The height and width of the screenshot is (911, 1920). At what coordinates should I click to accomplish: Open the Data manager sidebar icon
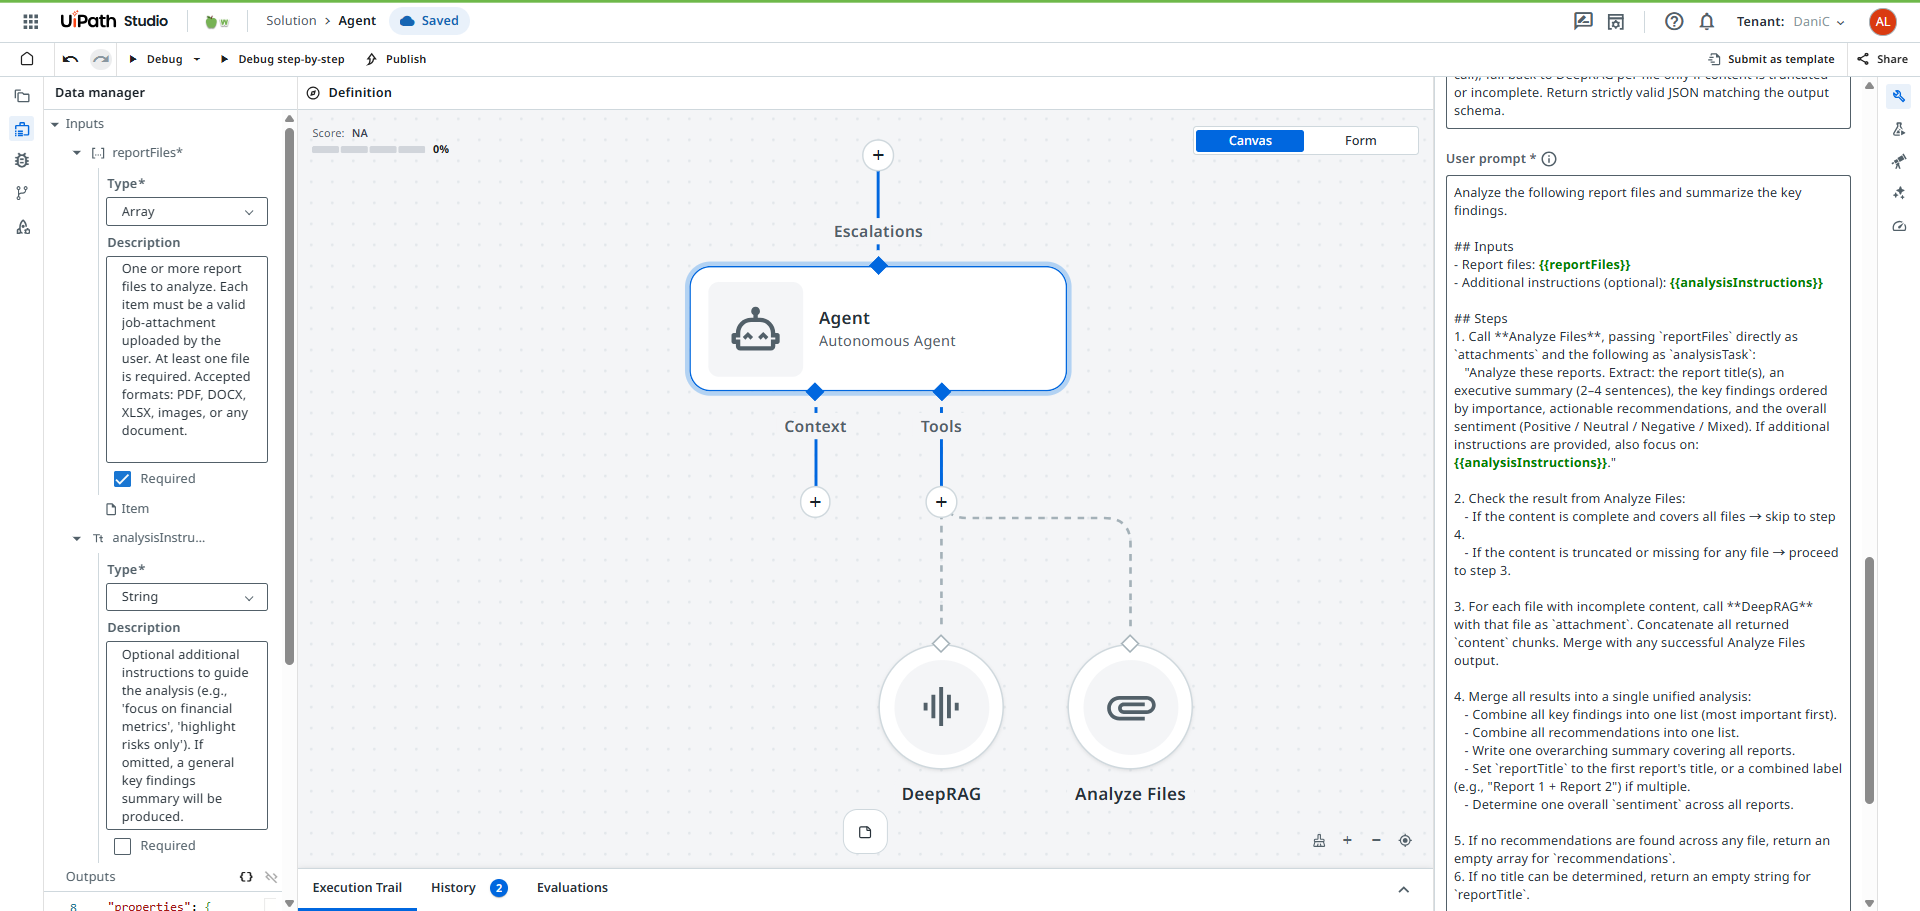tap(22, 129)
